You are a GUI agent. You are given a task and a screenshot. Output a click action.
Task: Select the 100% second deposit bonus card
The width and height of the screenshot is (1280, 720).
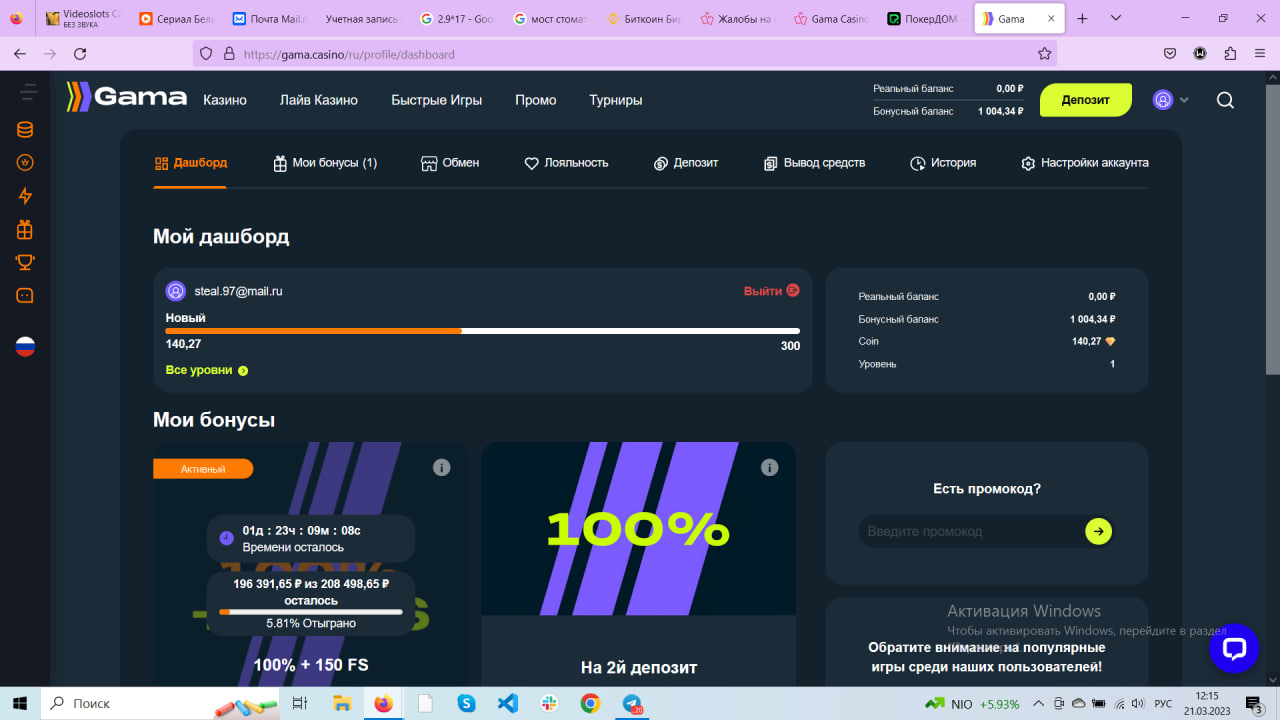[638, 563]
